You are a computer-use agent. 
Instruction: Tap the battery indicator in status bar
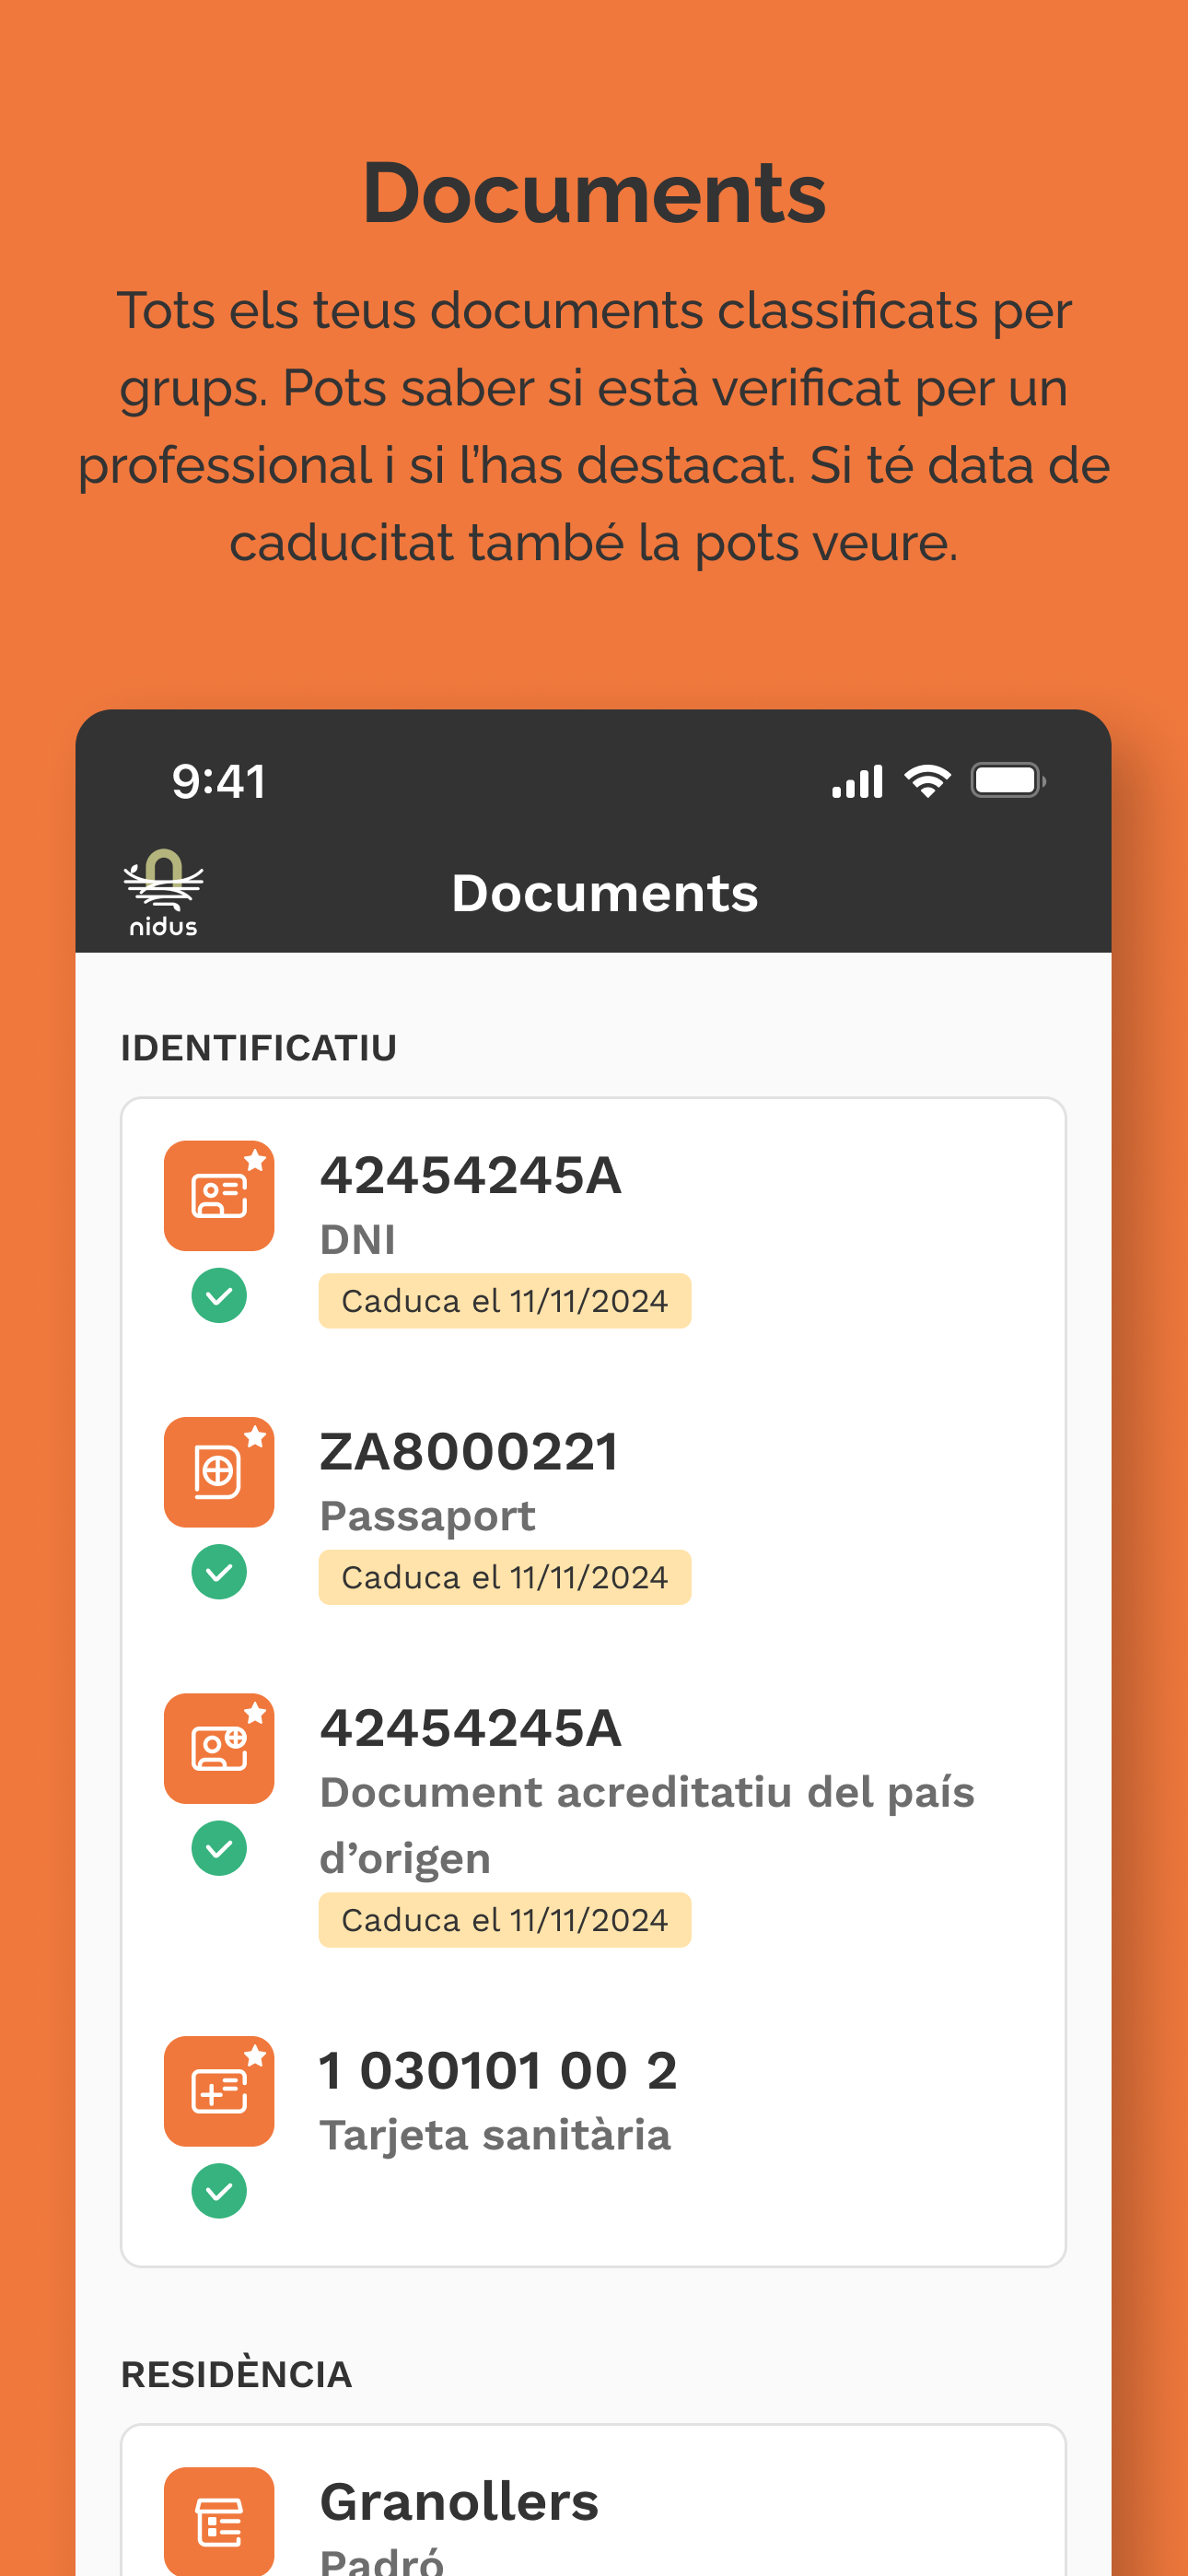[1008, 781]
